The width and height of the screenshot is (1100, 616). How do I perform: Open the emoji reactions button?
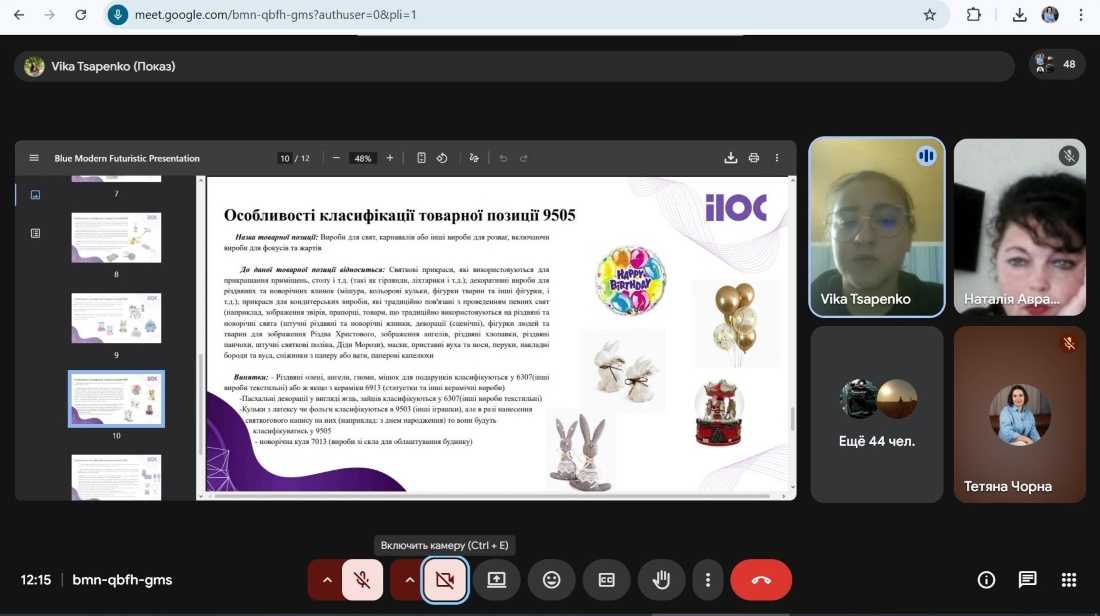pos(551,580)
